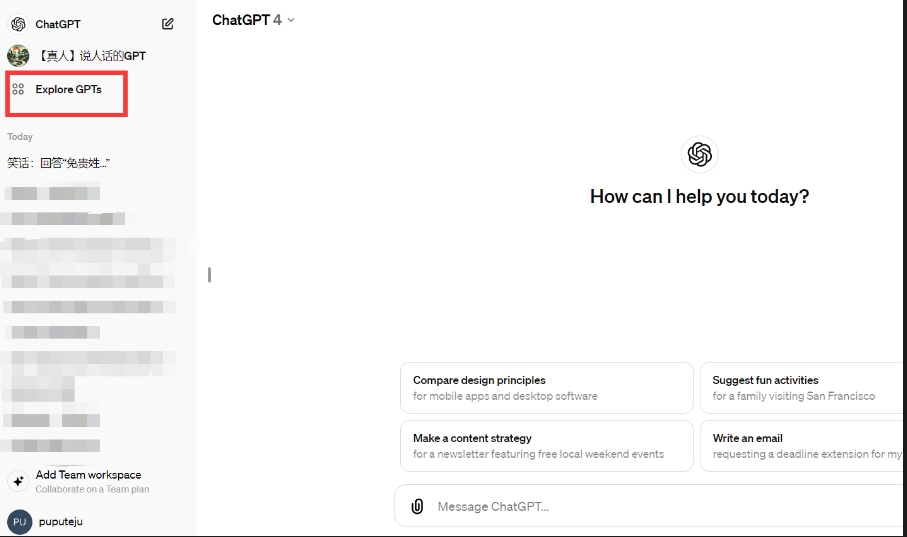Image resolution: width=907 pixels, height=537 pixels.
Task: Choose the Compare design principles suggestion
Action: 546,388
